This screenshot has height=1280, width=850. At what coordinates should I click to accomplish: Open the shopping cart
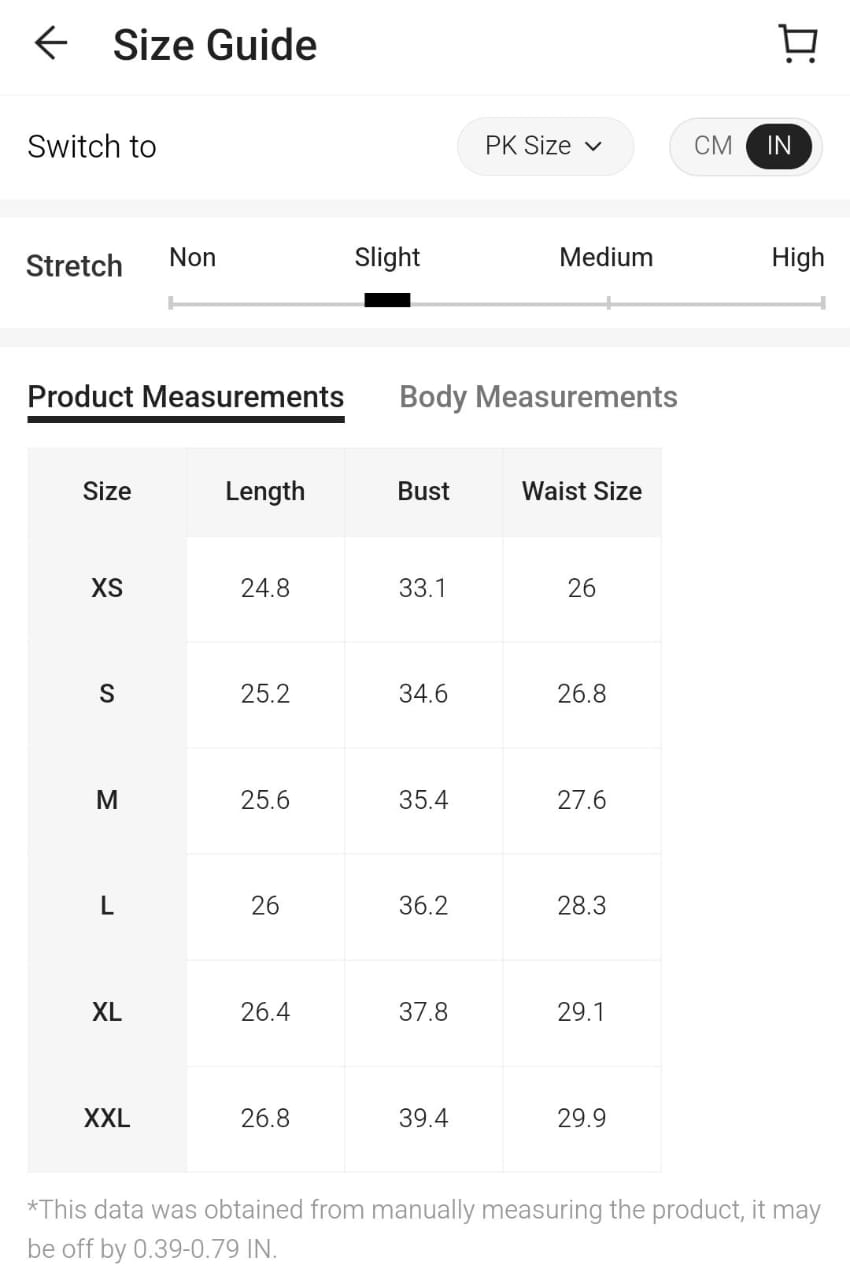[x=797, y=44]
